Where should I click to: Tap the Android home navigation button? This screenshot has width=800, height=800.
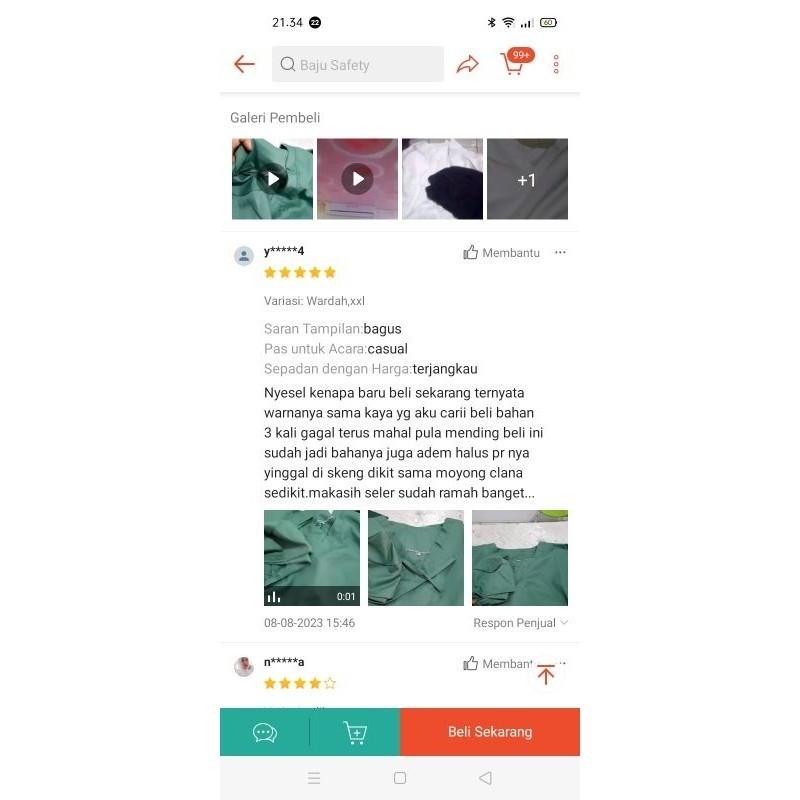pyautogui.click(x=400, y=778)
